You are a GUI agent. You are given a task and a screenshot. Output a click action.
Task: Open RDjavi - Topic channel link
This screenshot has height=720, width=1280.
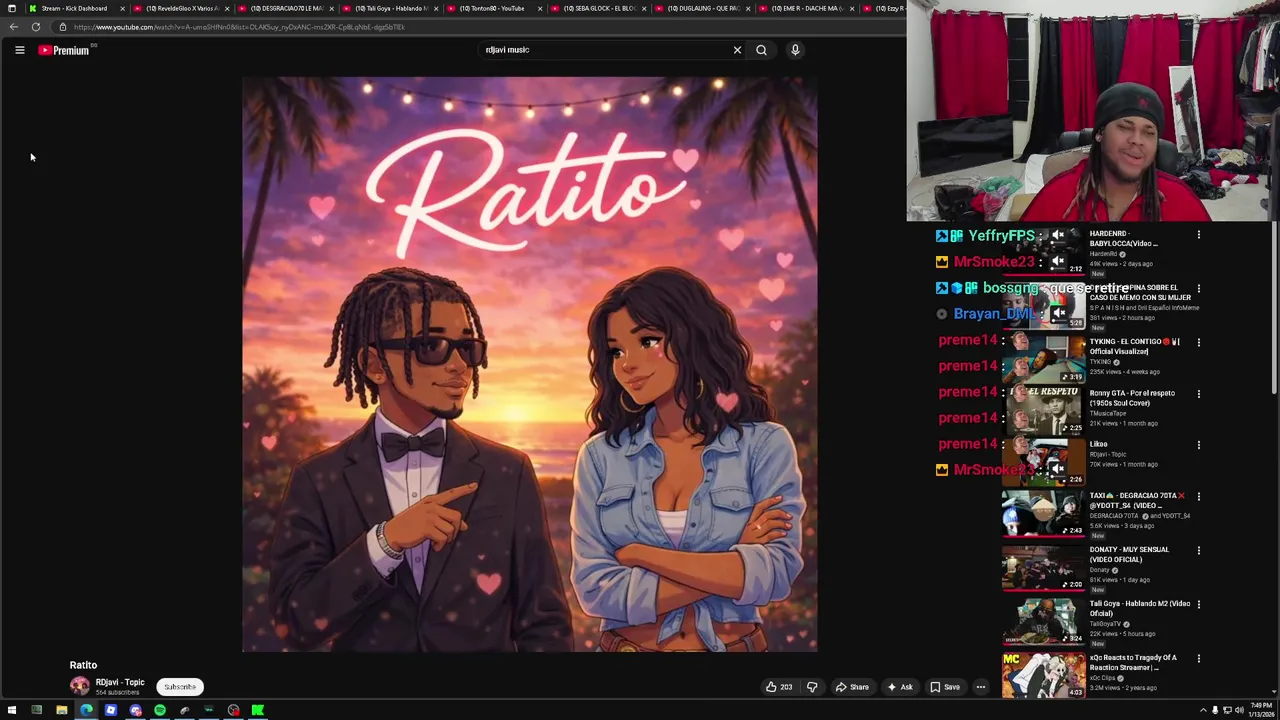point(120,682)
